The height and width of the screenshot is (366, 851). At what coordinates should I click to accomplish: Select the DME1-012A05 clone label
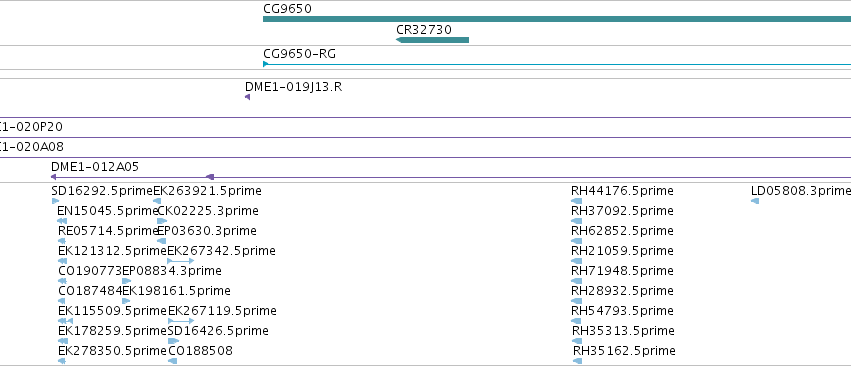pyautogui.click(x=95, y=167)
